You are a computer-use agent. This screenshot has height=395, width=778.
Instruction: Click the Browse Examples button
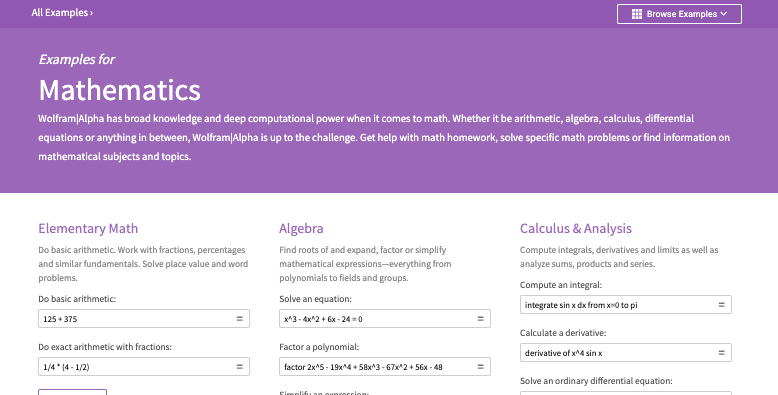tap(679, 14)
